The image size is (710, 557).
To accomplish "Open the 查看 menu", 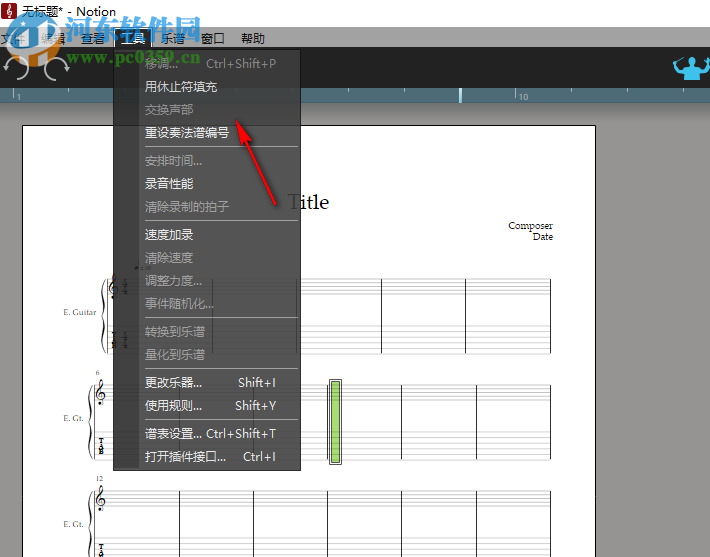I will tap(92, 38).
